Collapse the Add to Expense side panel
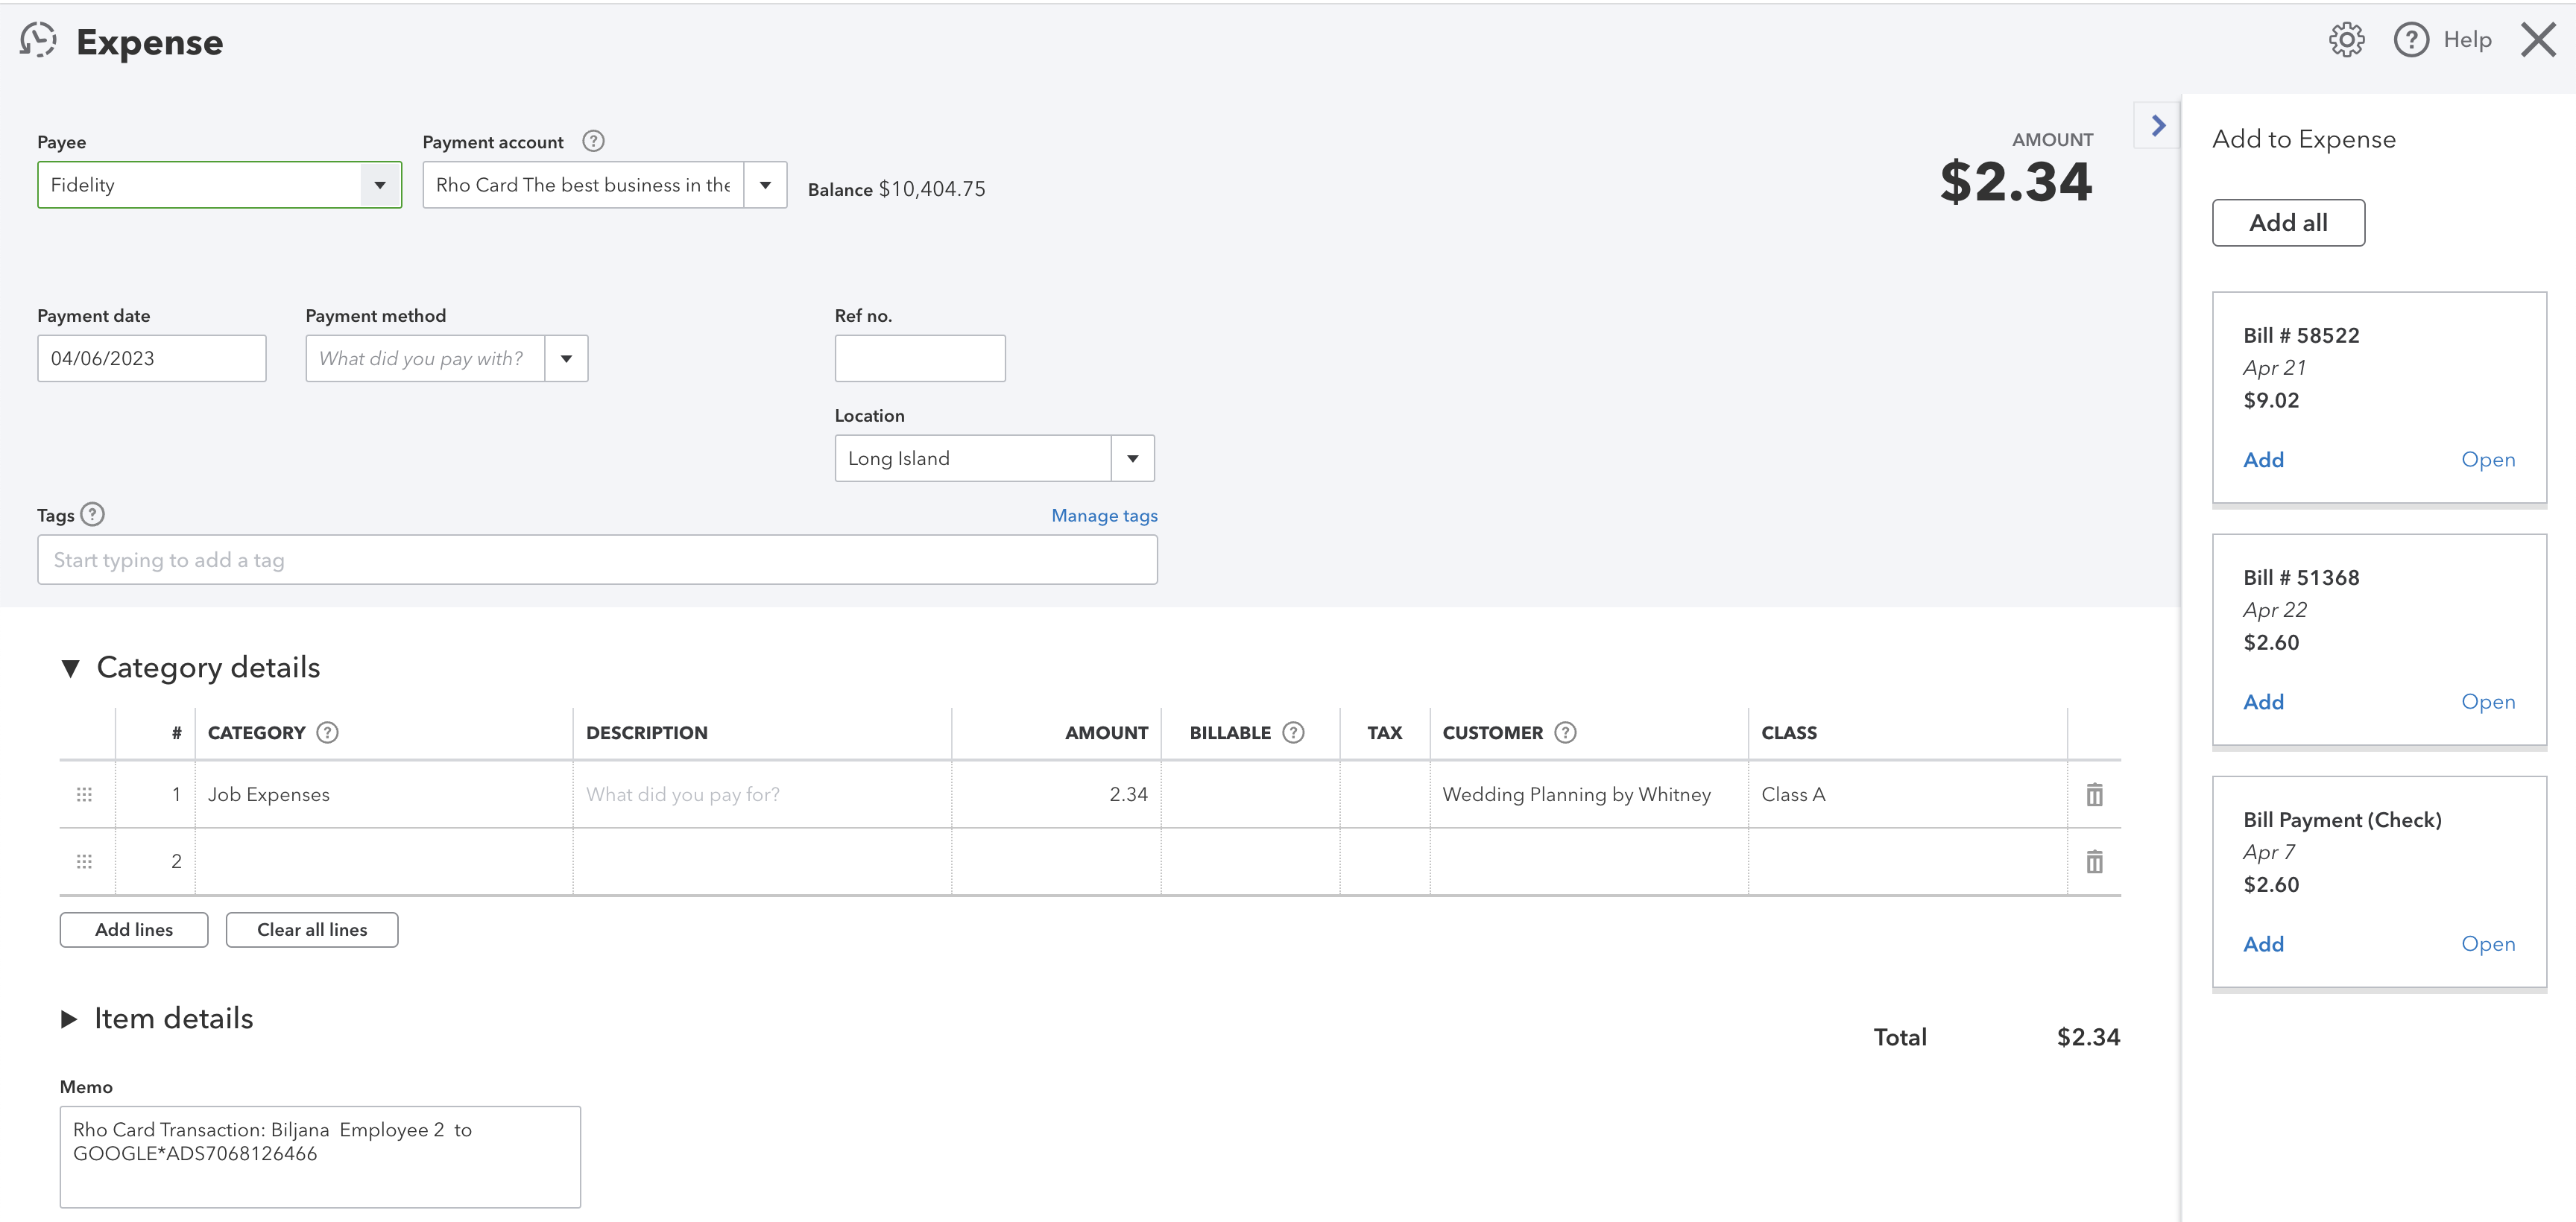Image resolution: width=2576 pixels, height=1222 pixels. coord(2158,125)
